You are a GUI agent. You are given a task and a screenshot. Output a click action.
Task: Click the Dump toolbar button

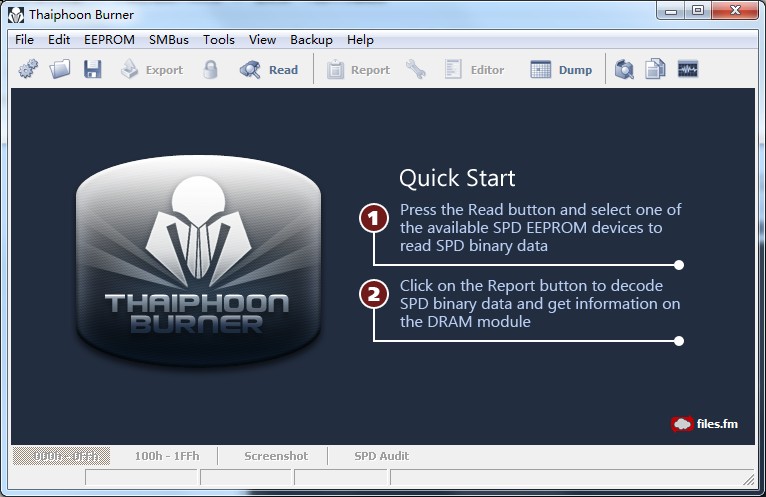(561, 70)
